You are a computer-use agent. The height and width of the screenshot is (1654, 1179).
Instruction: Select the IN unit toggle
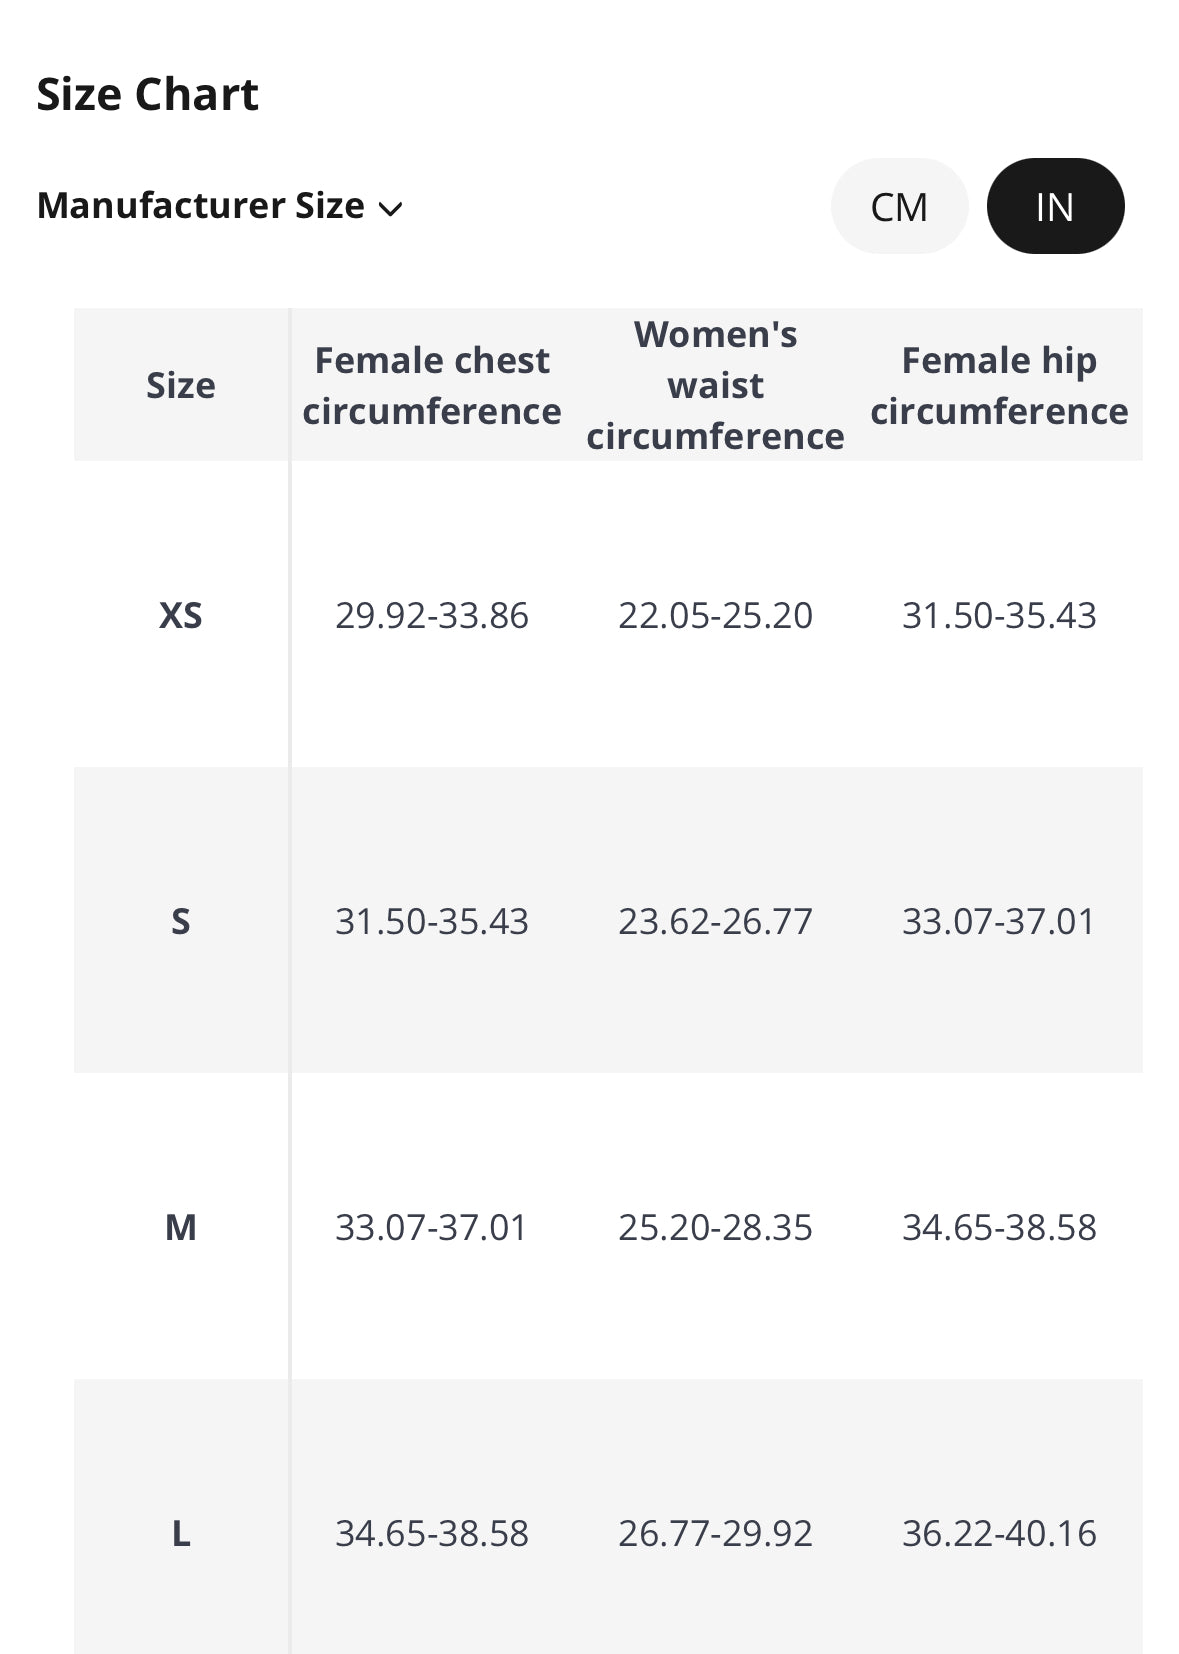pyautogui.click(x=1055, y=206)
